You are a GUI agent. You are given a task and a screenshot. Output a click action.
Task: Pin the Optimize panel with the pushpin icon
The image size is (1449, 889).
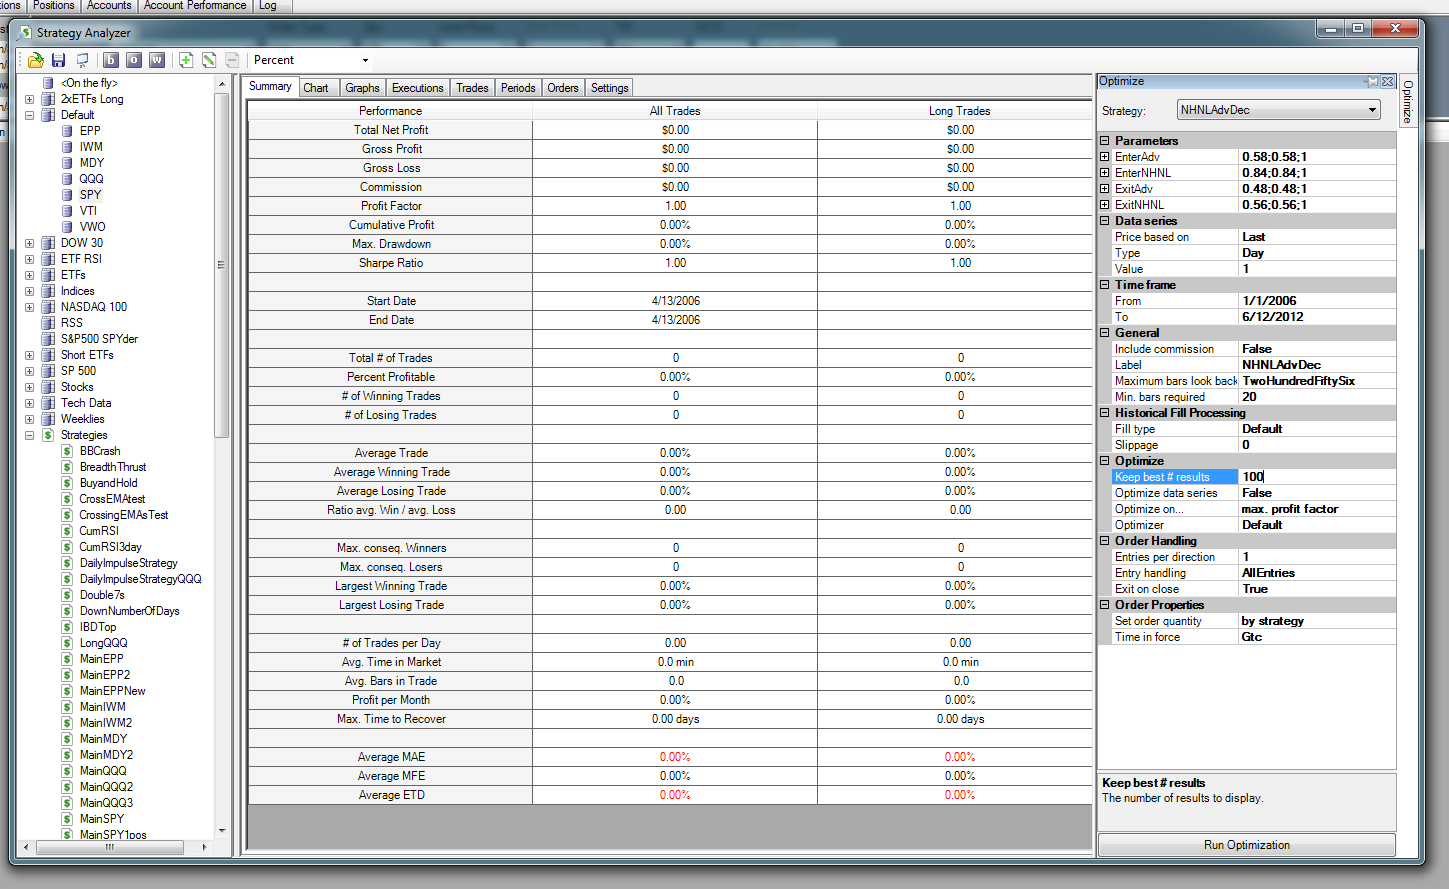pyautogui.click(x=1372, y=82)
